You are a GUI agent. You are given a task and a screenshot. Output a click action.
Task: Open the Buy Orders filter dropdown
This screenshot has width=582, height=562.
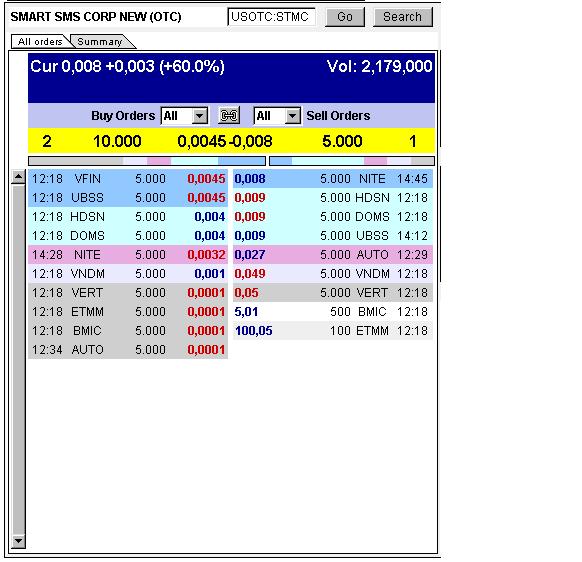184,116
